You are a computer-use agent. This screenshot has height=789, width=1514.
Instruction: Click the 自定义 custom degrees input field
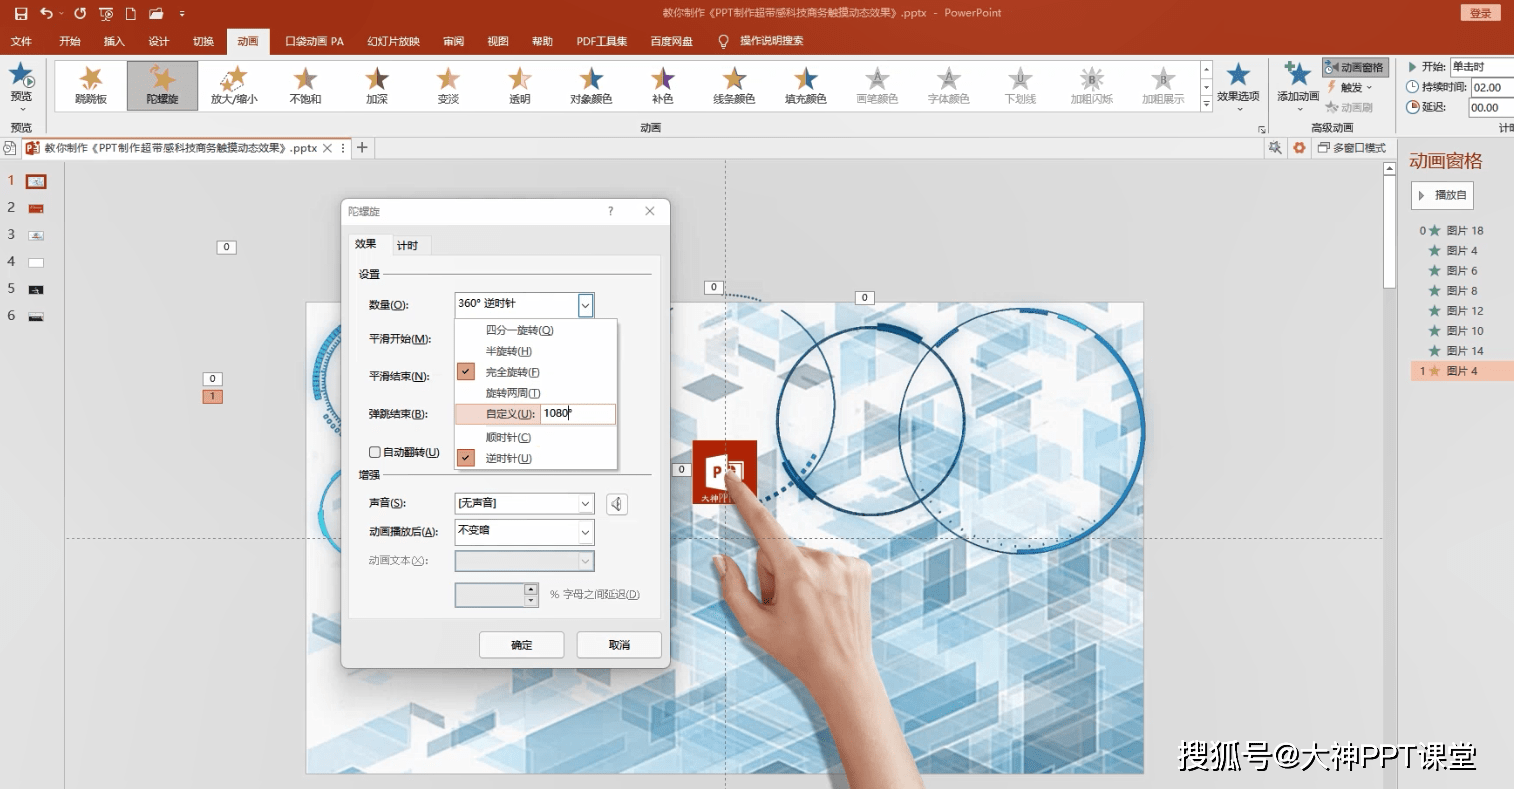tap(577, 414)
